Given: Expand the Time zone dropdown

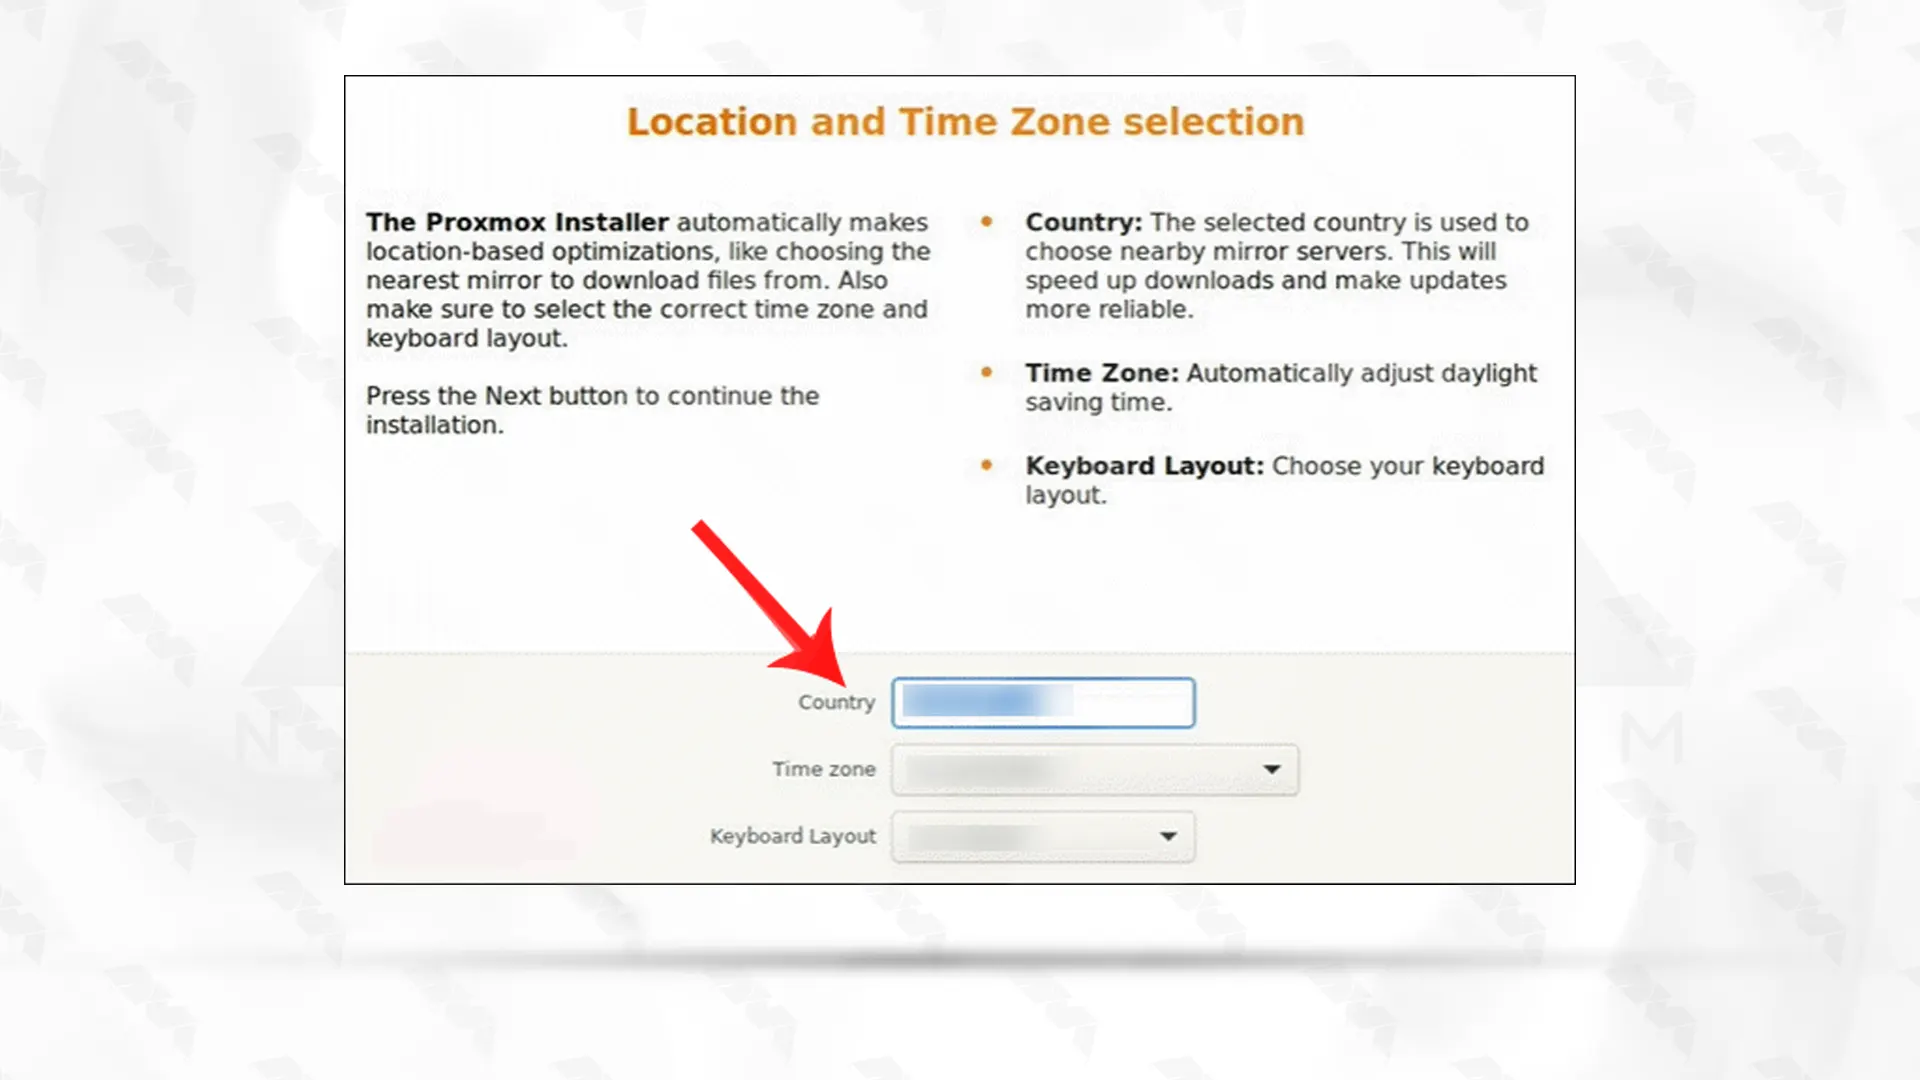Looking at the screenshot, I should [x=1270, y=769].
